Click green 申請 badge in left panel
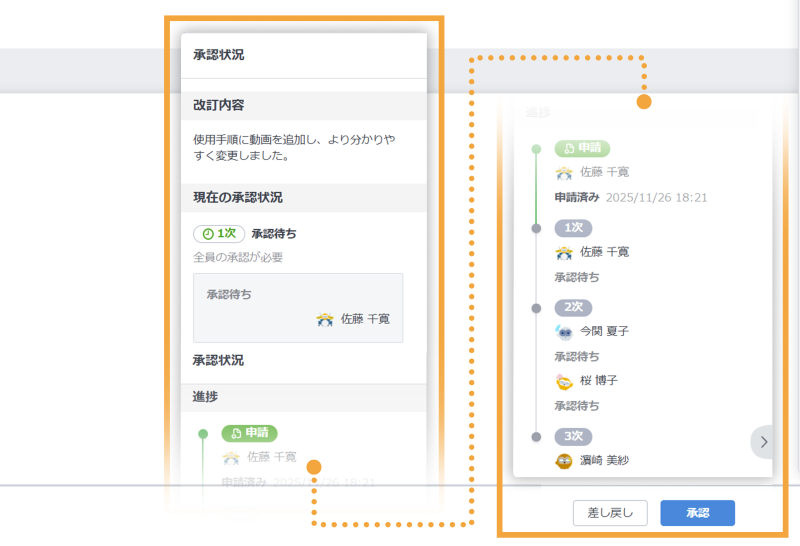This screenshot has width=800, height=546. point(249,433)
